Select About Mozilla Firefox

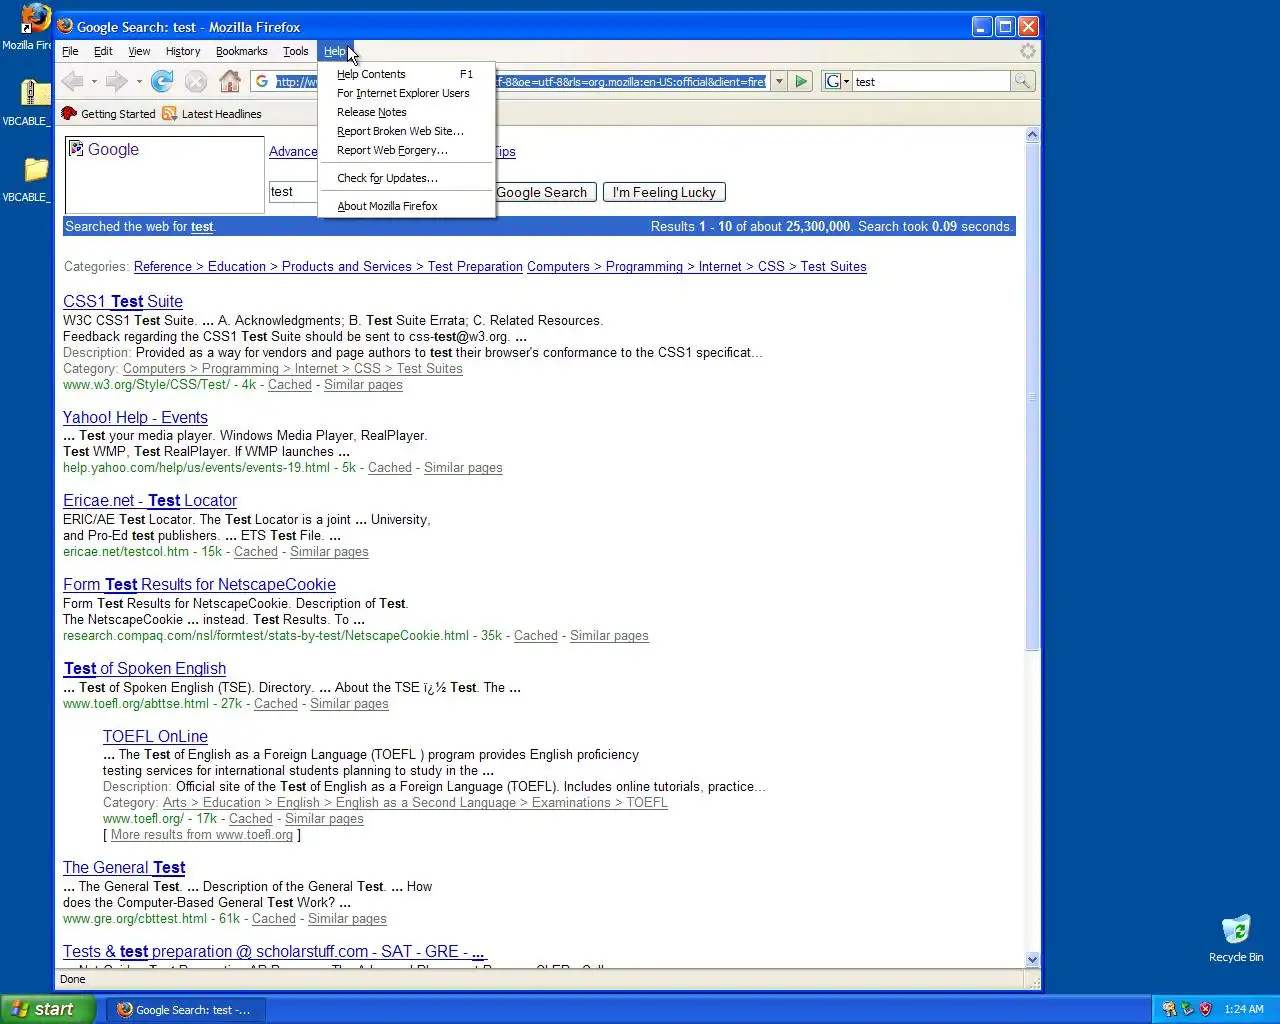406,206
